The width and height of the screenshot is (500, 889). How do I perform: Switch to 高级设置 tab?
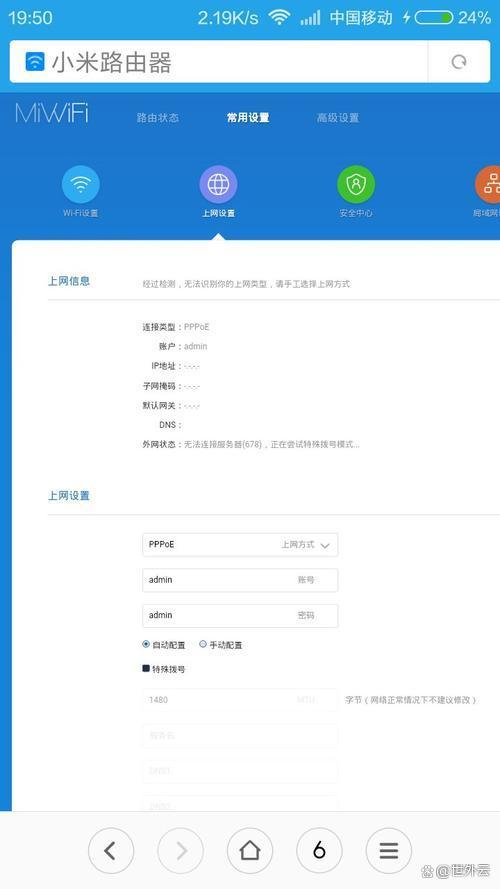tap(338, 118)
